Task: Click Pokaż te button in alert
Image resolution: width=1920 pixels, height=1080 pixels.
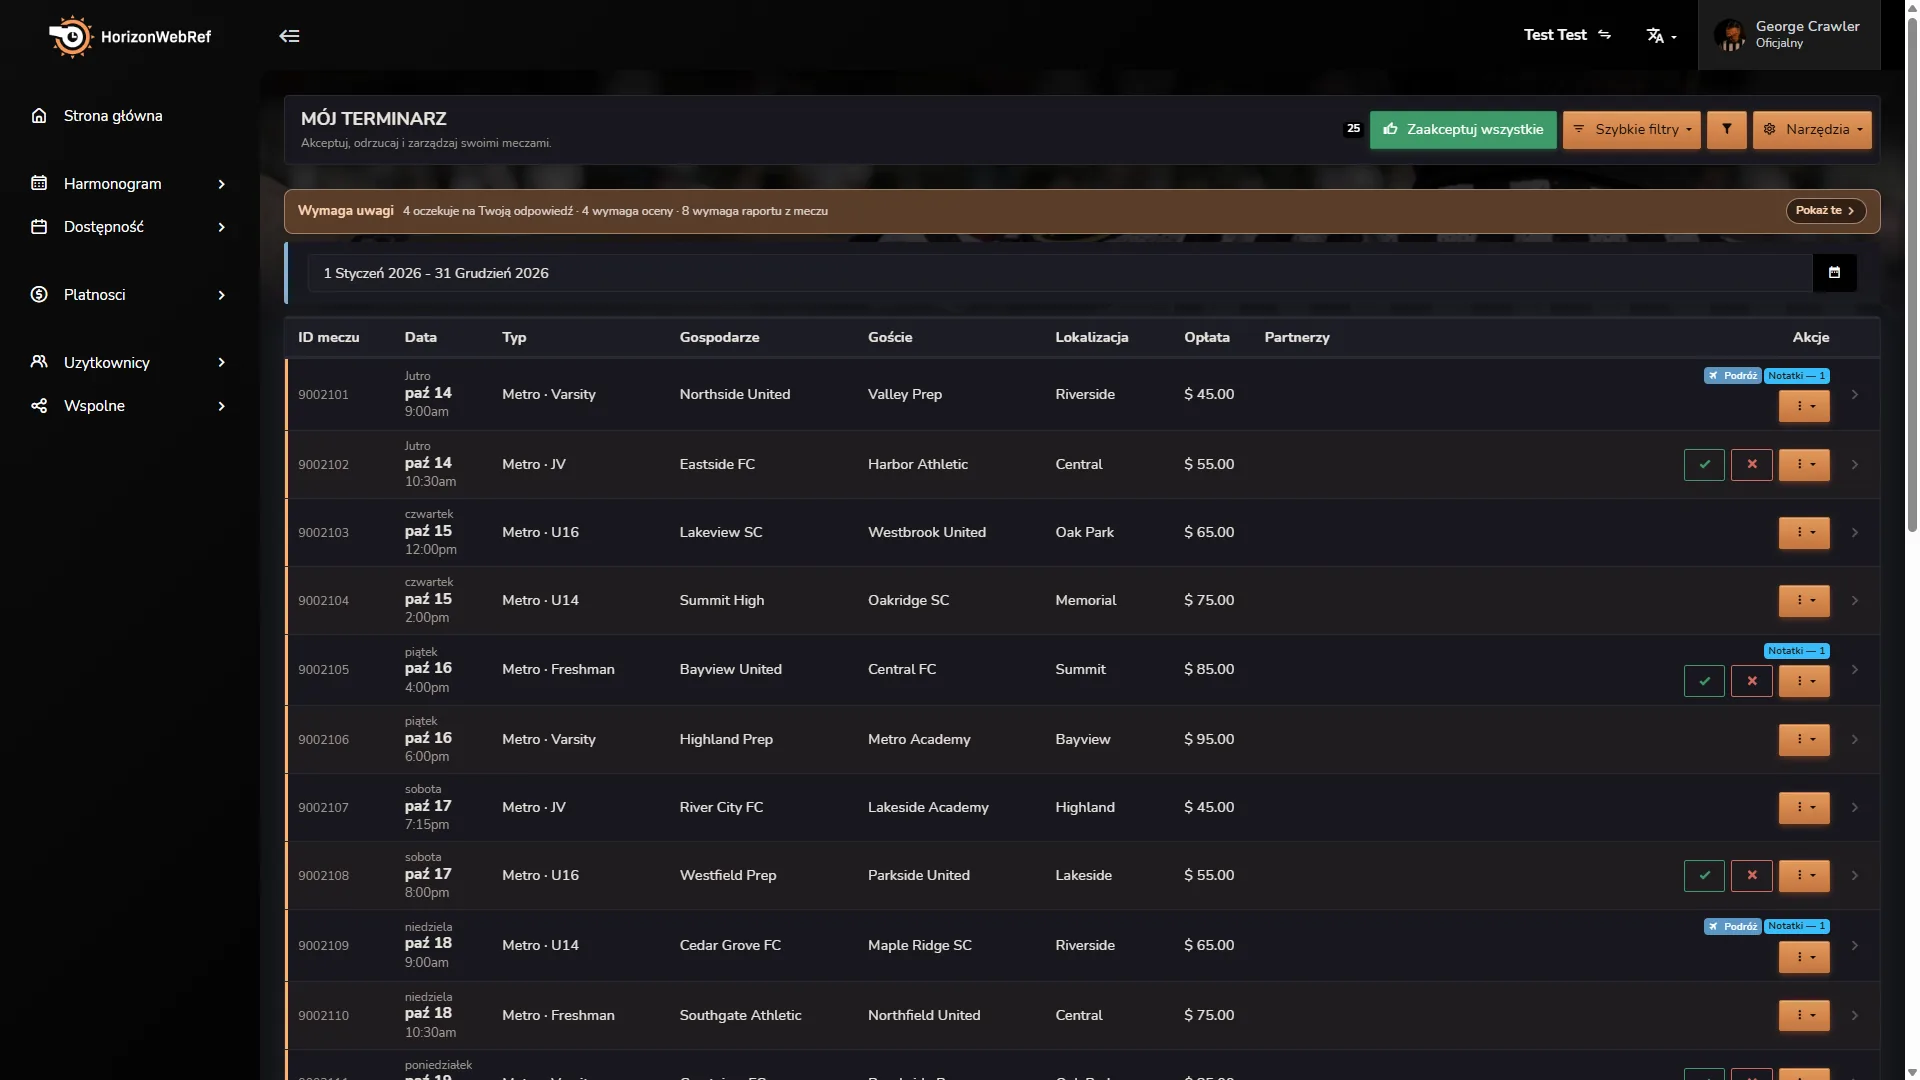Action: (x=1825, y=211)
